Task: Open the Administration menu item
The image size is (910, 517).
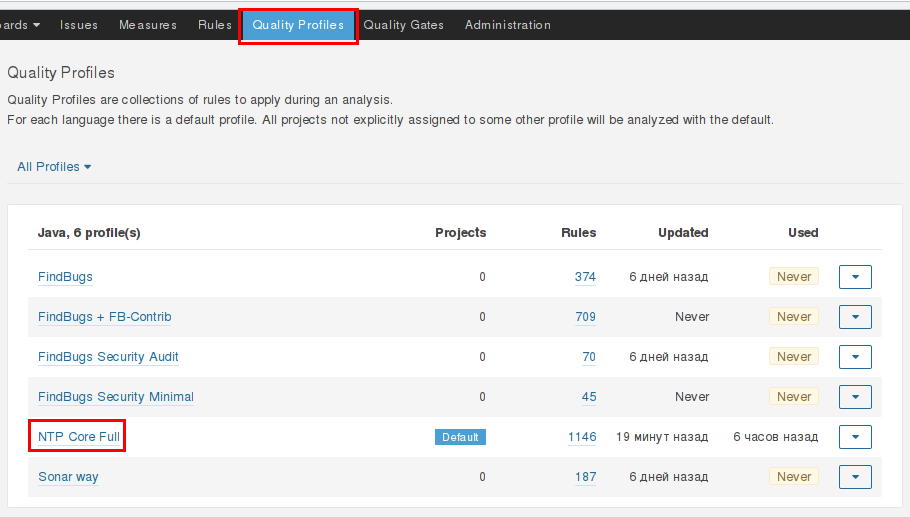Action: 508,25
